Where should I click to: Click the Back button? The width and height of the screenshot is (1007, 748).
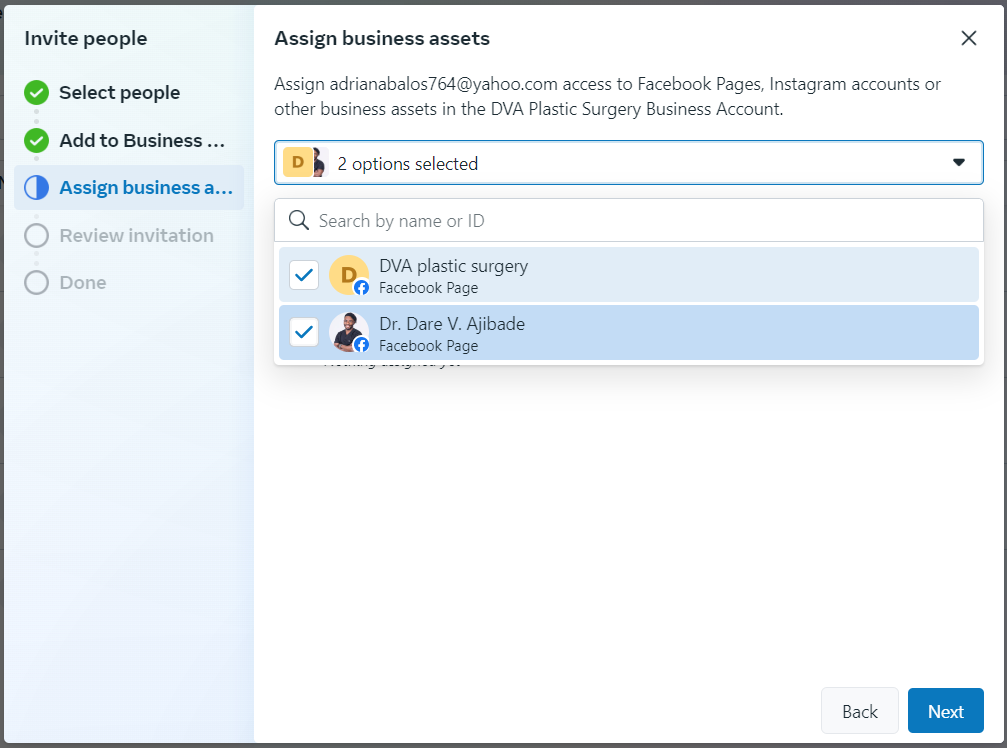859,711
